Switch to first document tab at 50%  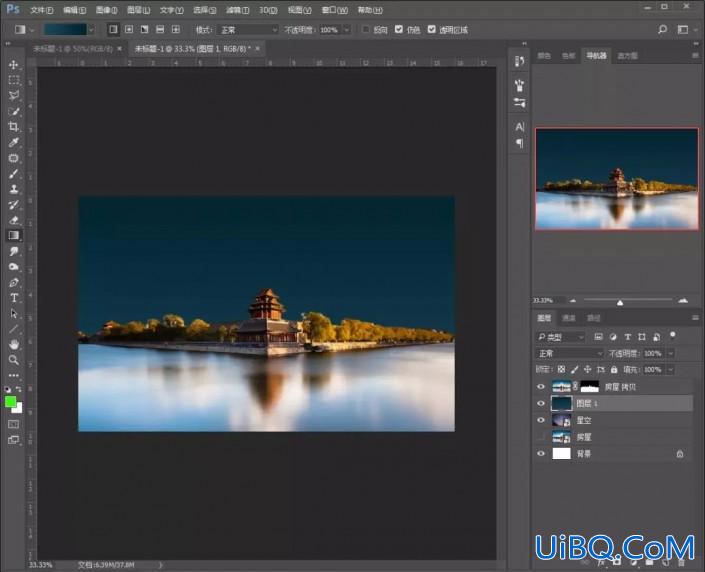coord(73,49)
